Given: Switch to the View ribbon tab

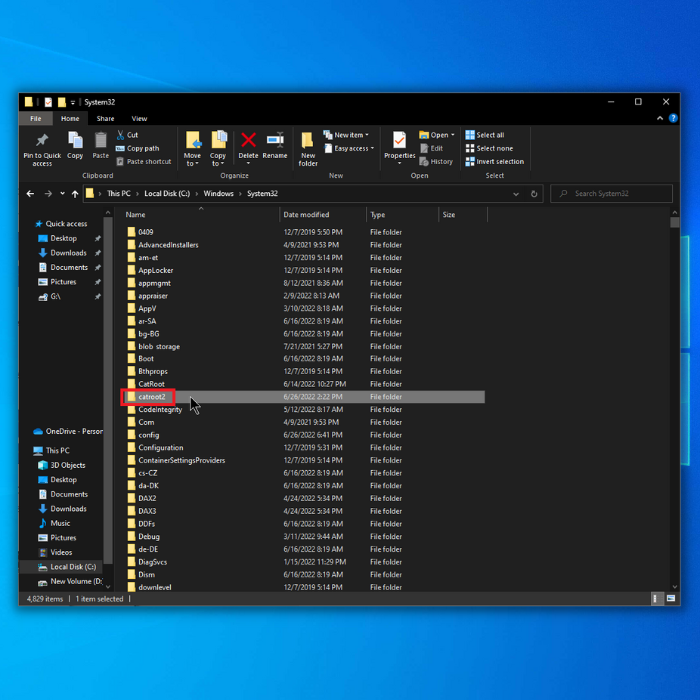Looking at the screenshot, I should pyautogui.click(x=139, y=118).
